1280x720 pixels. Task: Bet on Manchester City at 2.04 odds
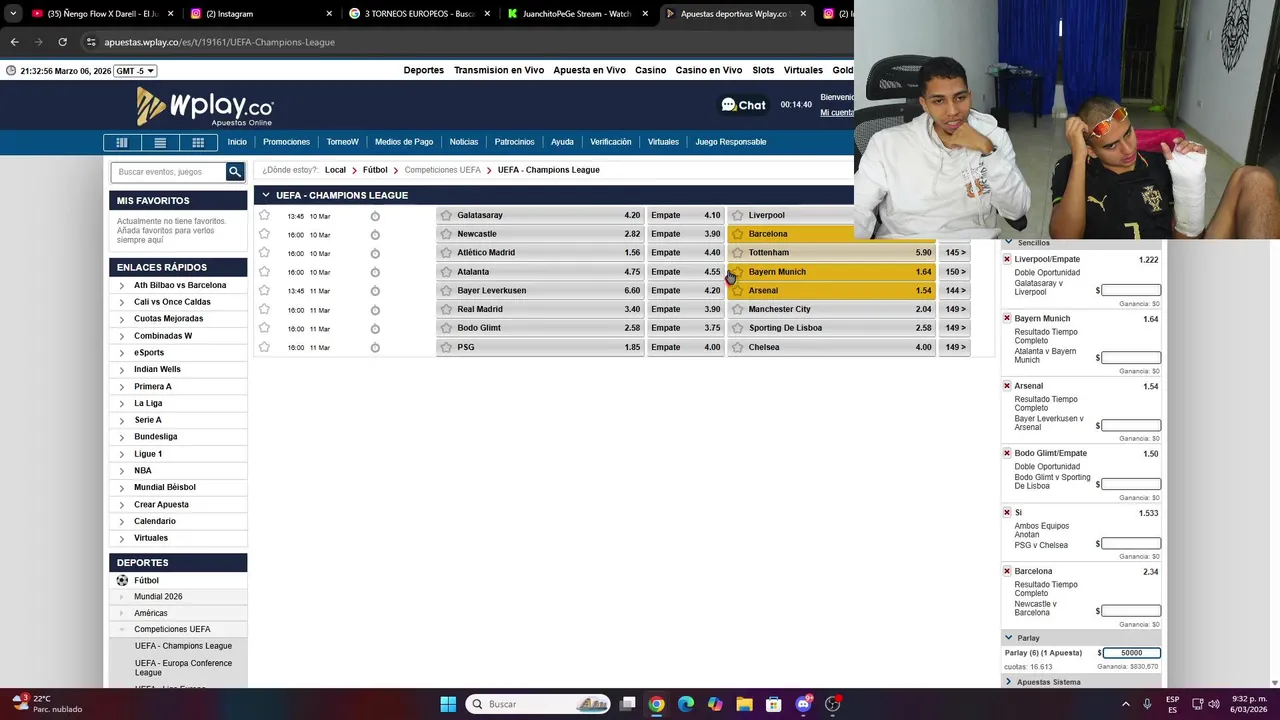(831, 310)
